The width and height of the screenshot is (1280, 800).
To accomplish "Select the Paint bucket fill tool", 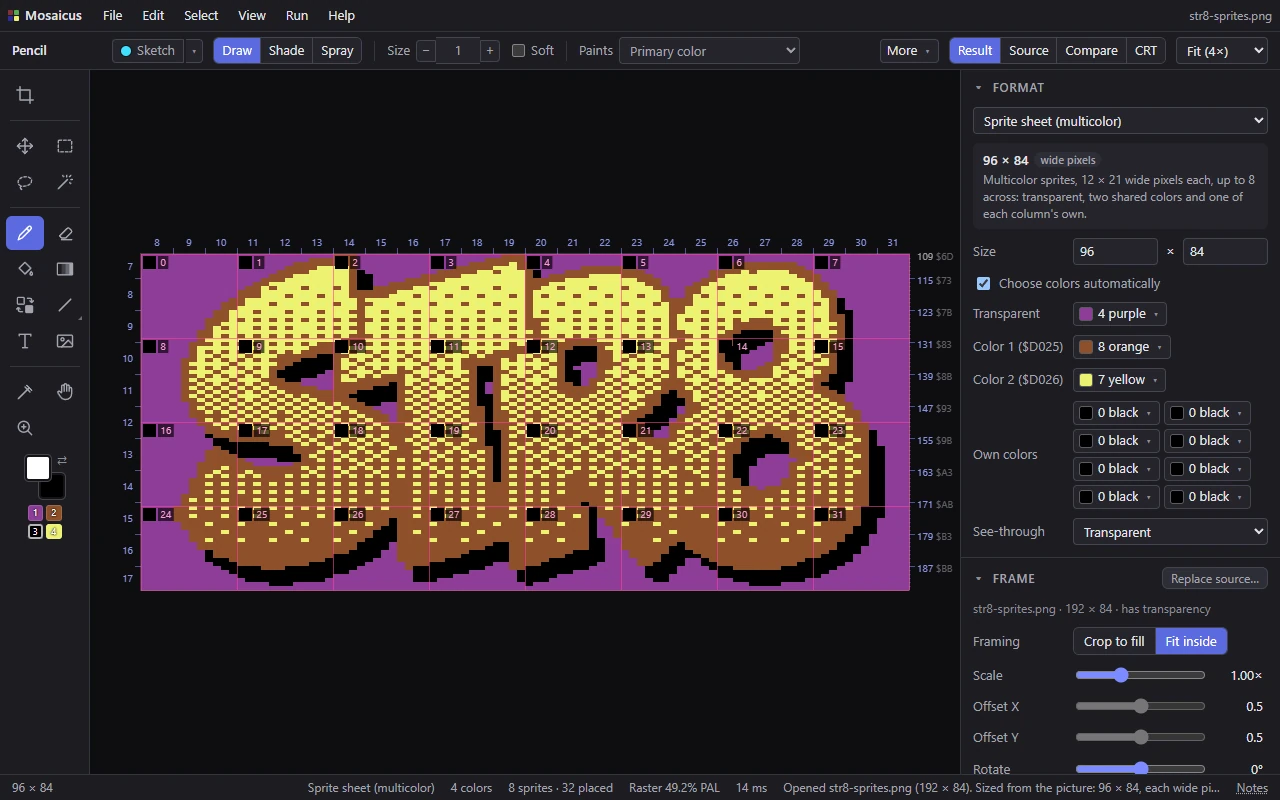I will (25, 269).
